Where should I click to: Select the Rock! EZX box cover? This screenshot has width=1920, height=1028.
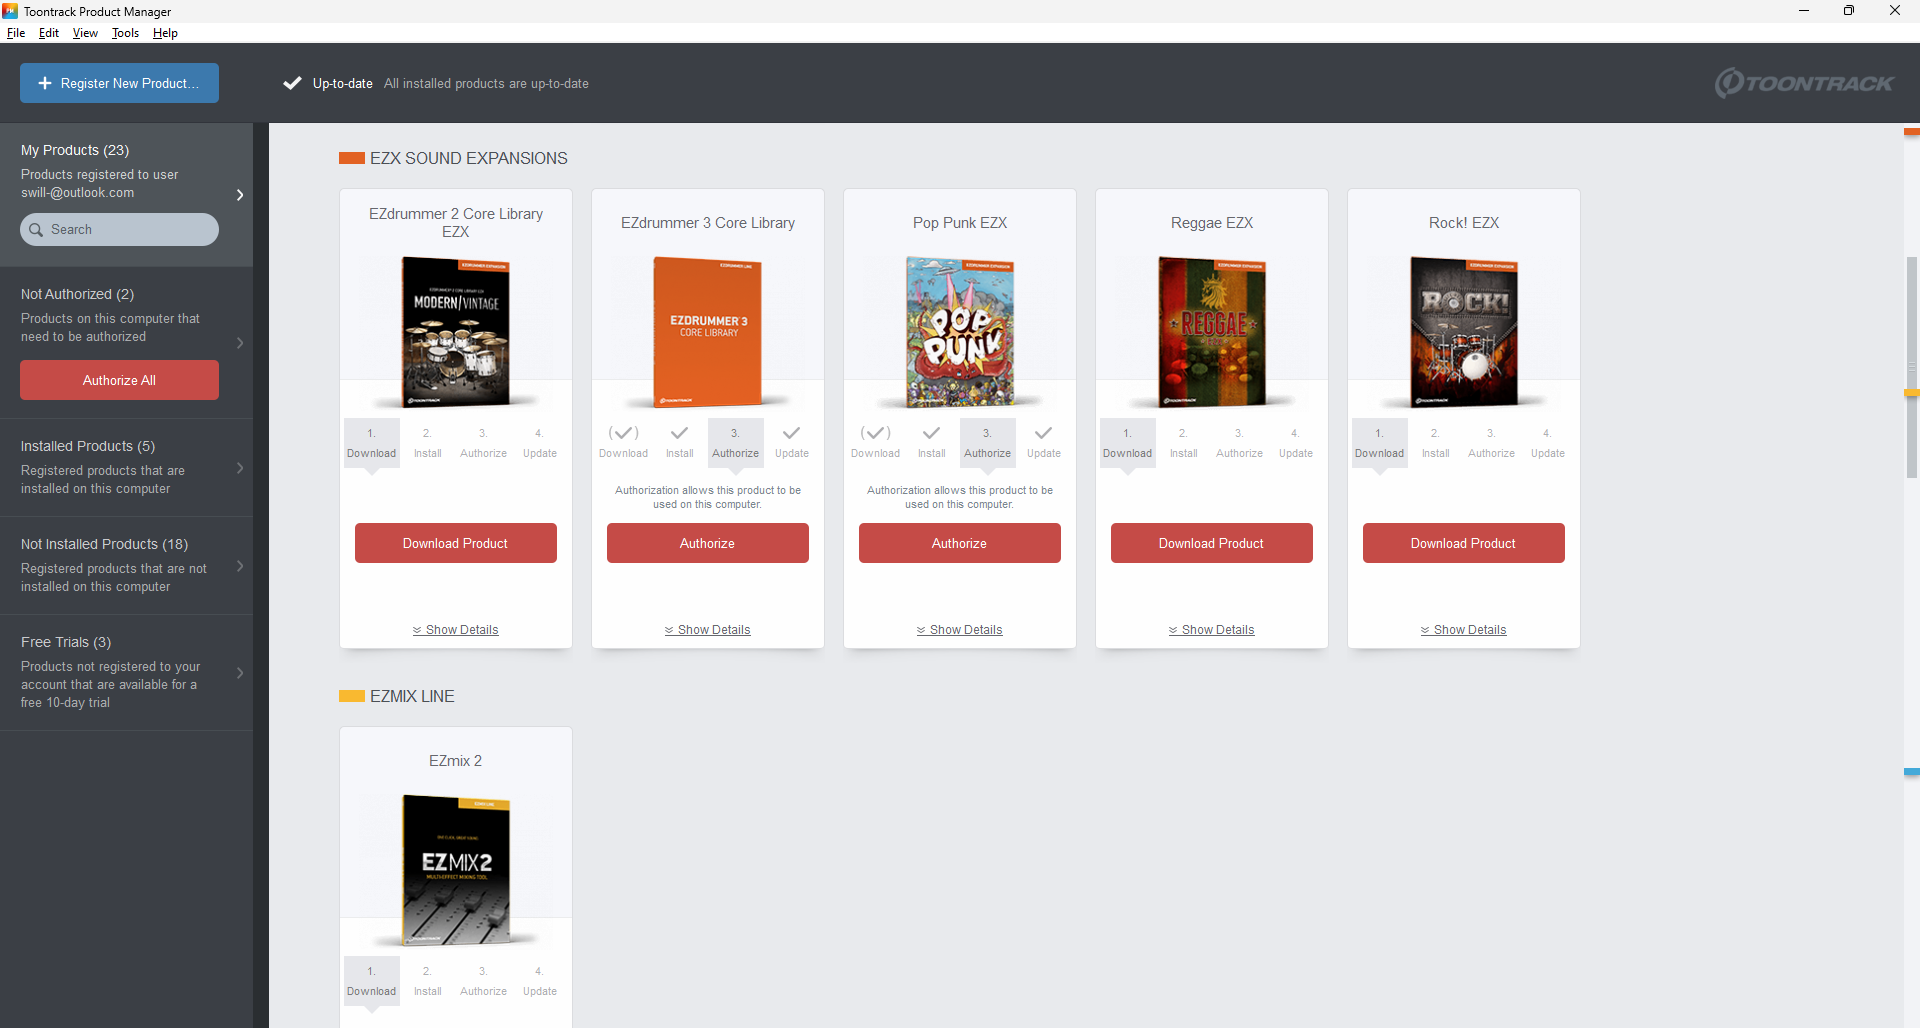click(x=1463, y=331)
